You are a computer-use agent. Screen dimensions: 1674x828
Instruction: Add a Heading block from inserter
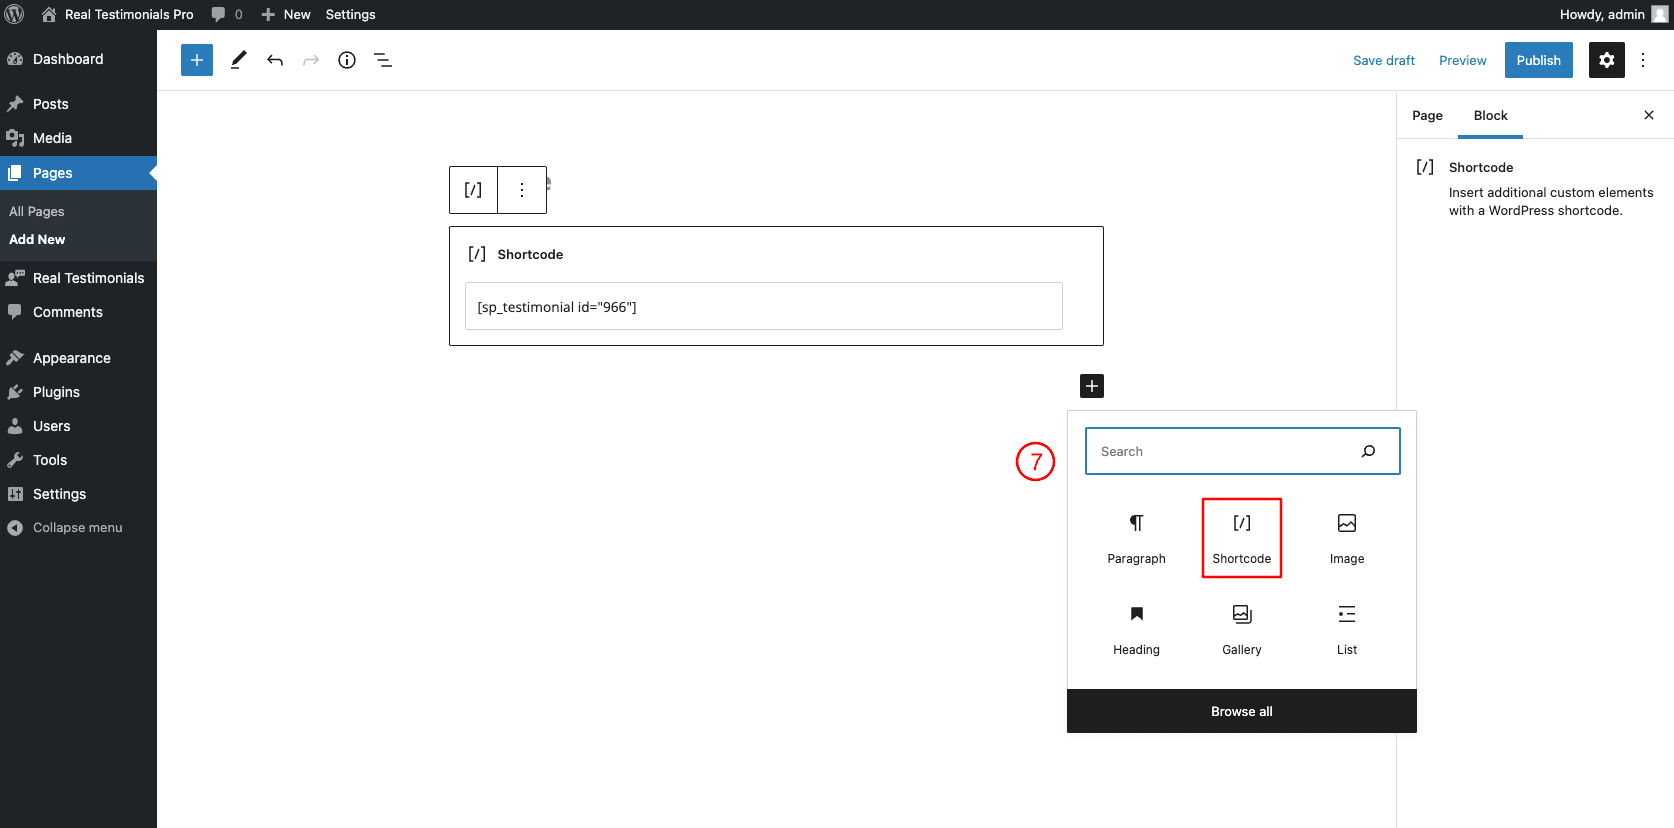click(x=1136, y=628)
